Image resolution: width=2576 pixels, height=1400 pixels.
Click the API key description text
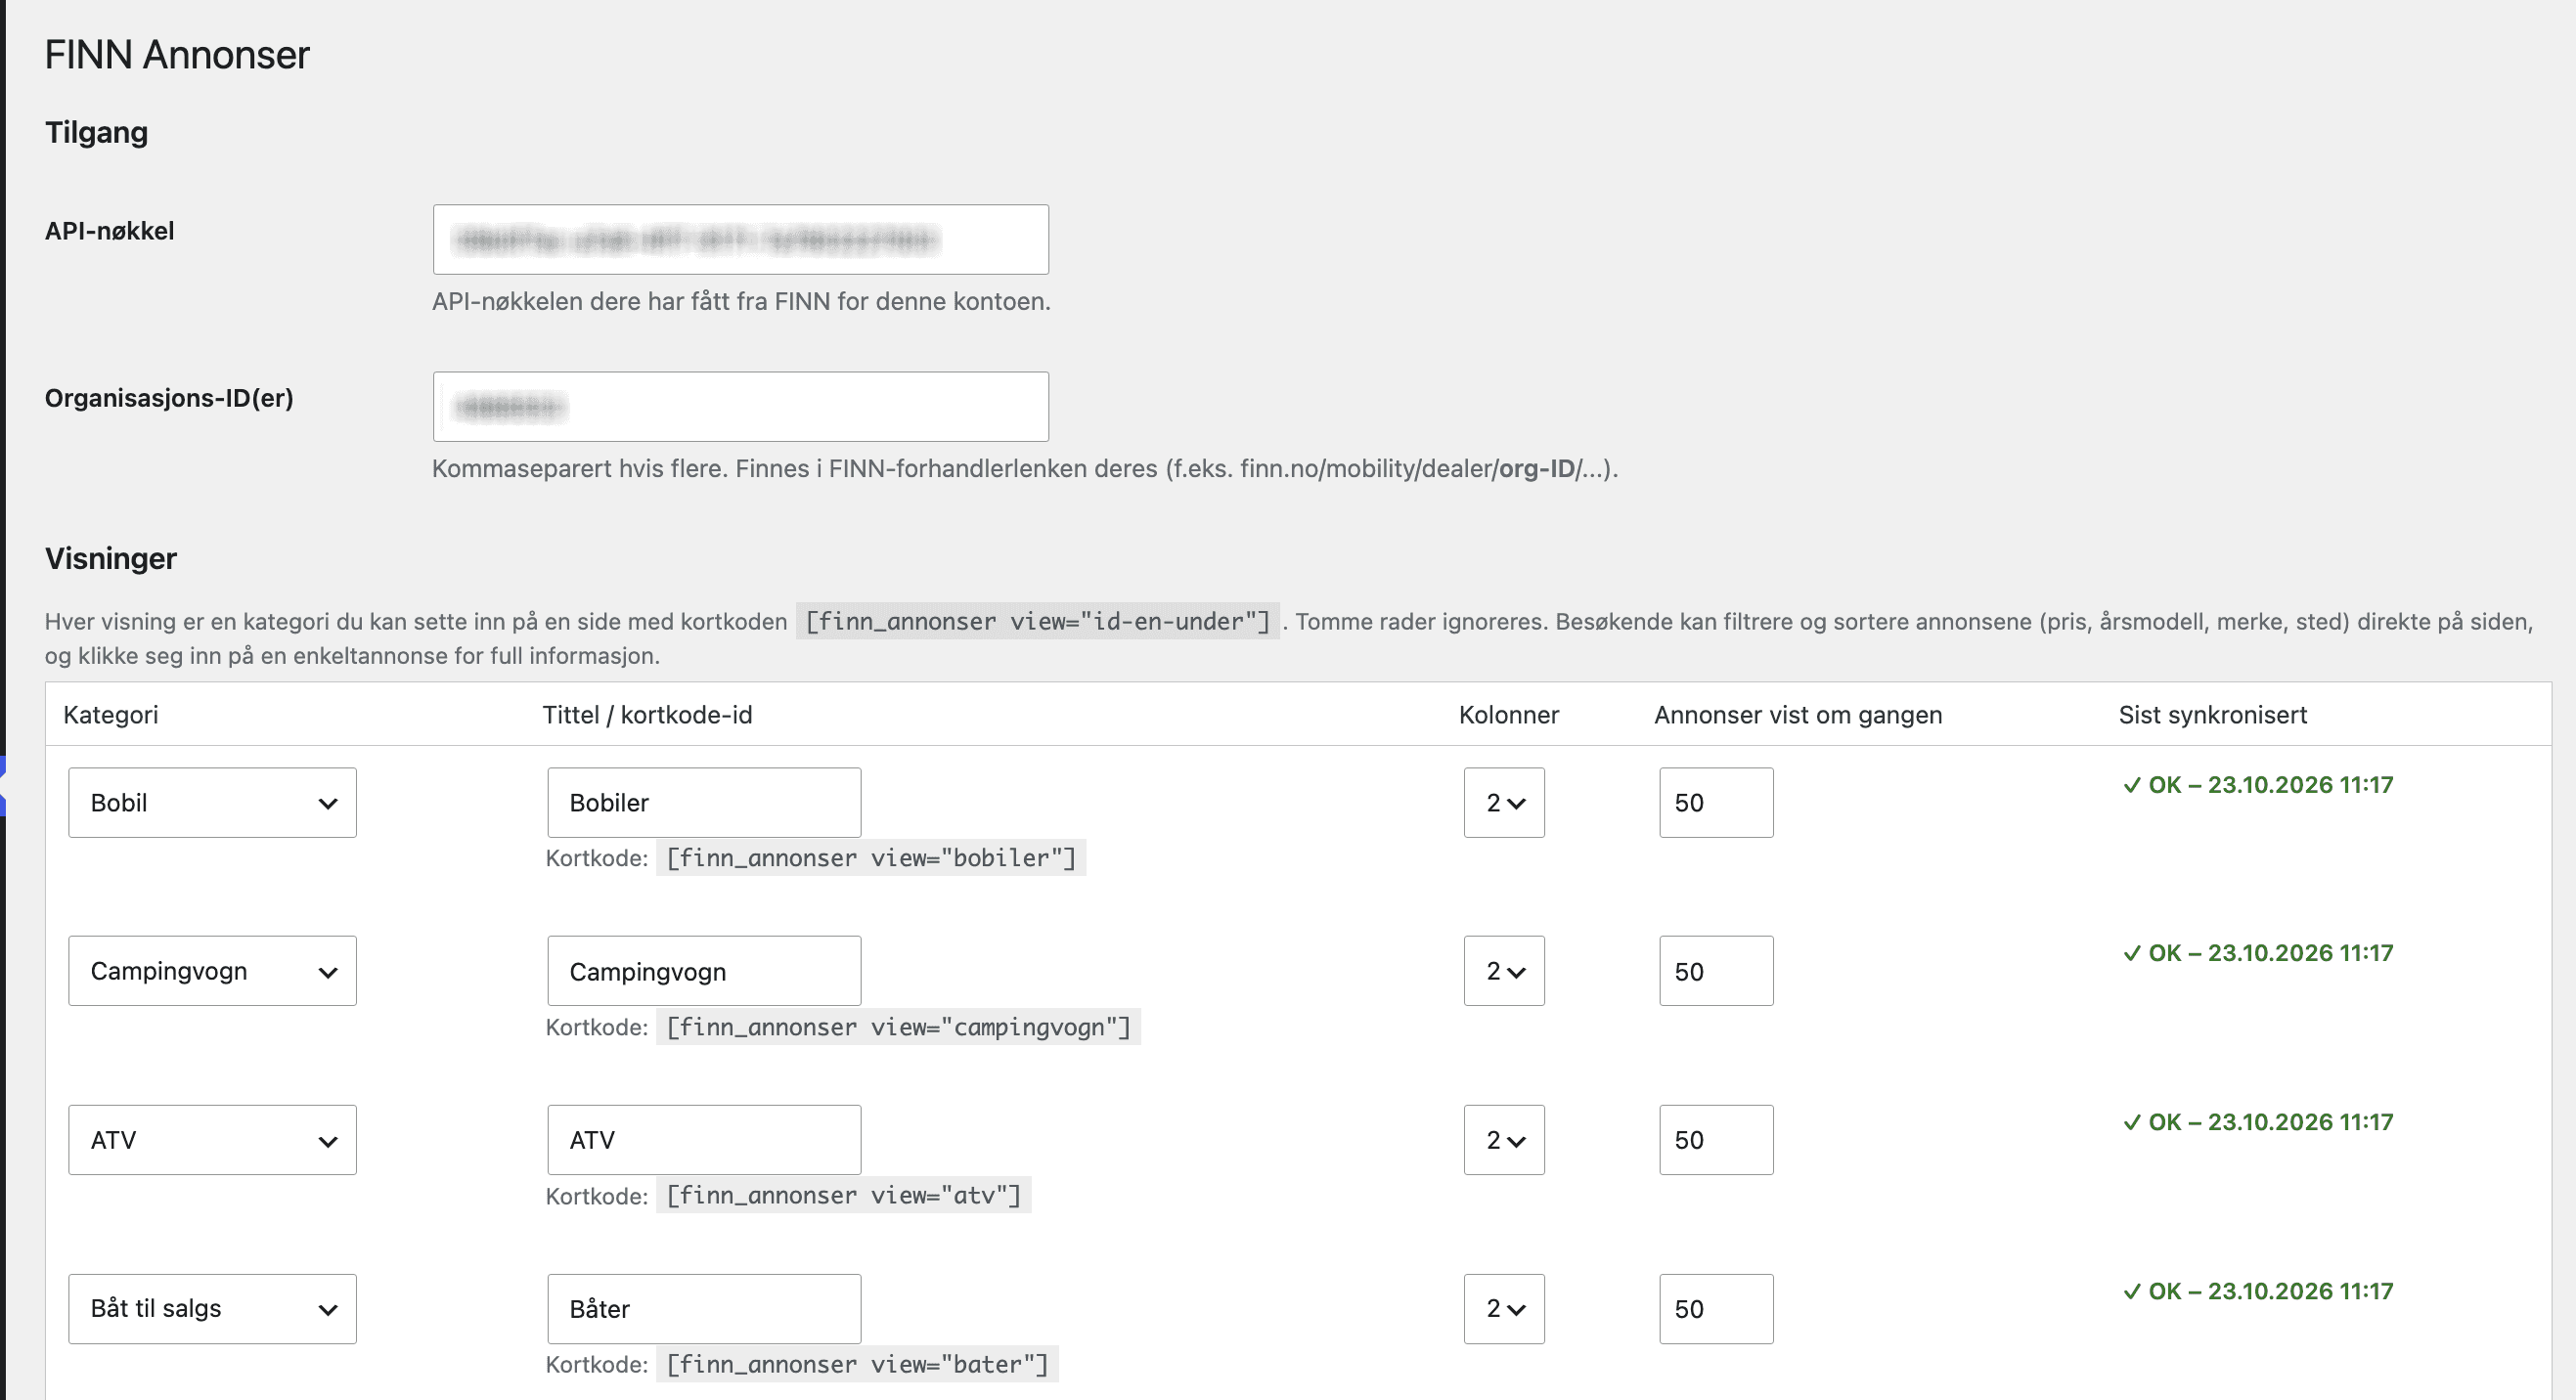tap(741, 301)
